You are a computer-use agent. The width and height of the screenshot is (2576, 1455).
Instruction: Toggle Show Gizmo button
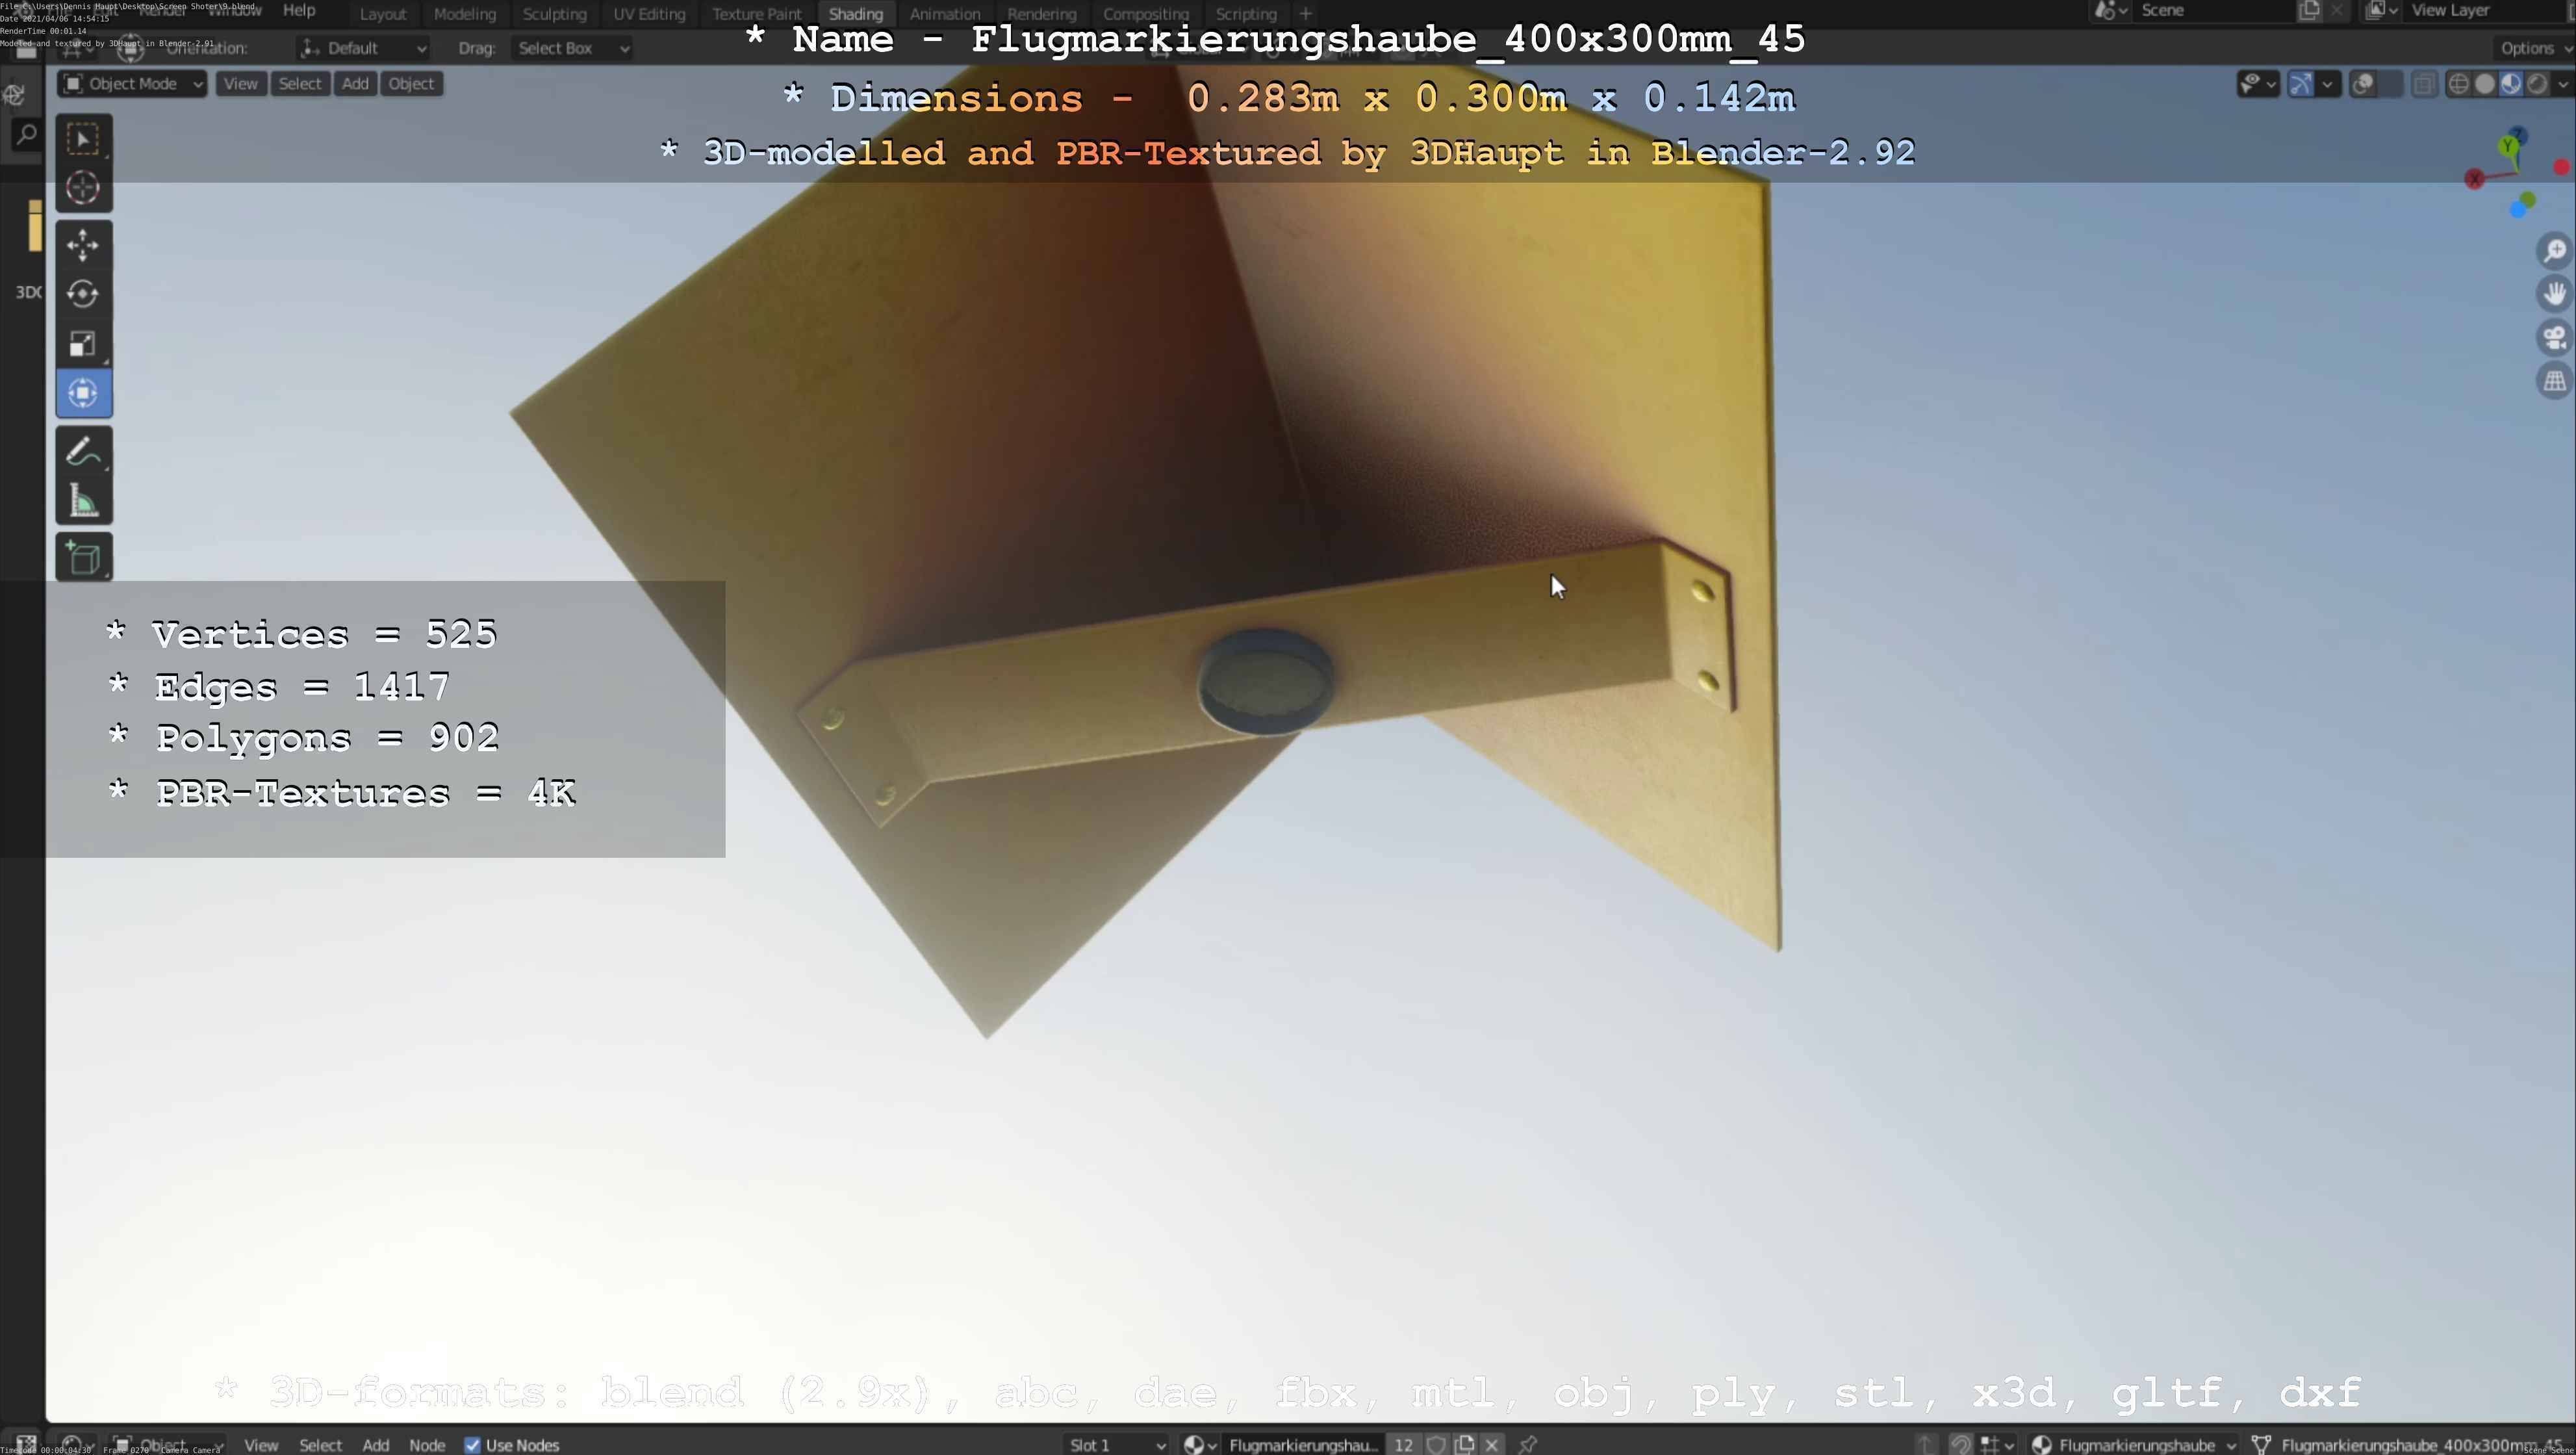(2301, 84)
